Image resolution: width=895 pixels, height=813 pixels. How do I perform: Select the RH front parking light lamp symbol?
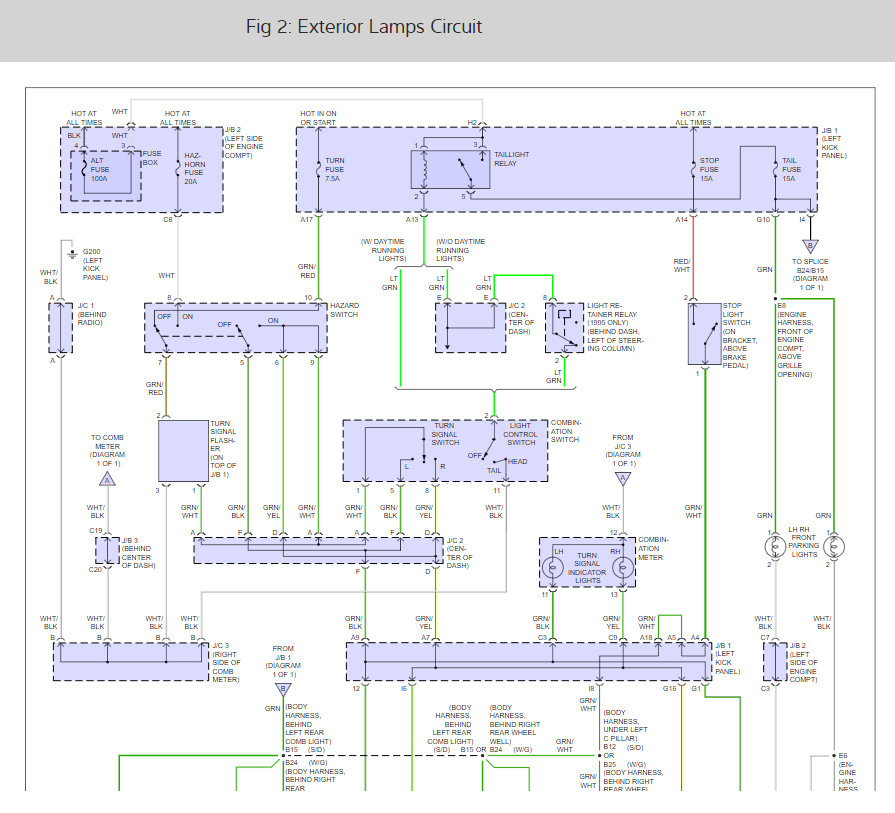point(834,547)
